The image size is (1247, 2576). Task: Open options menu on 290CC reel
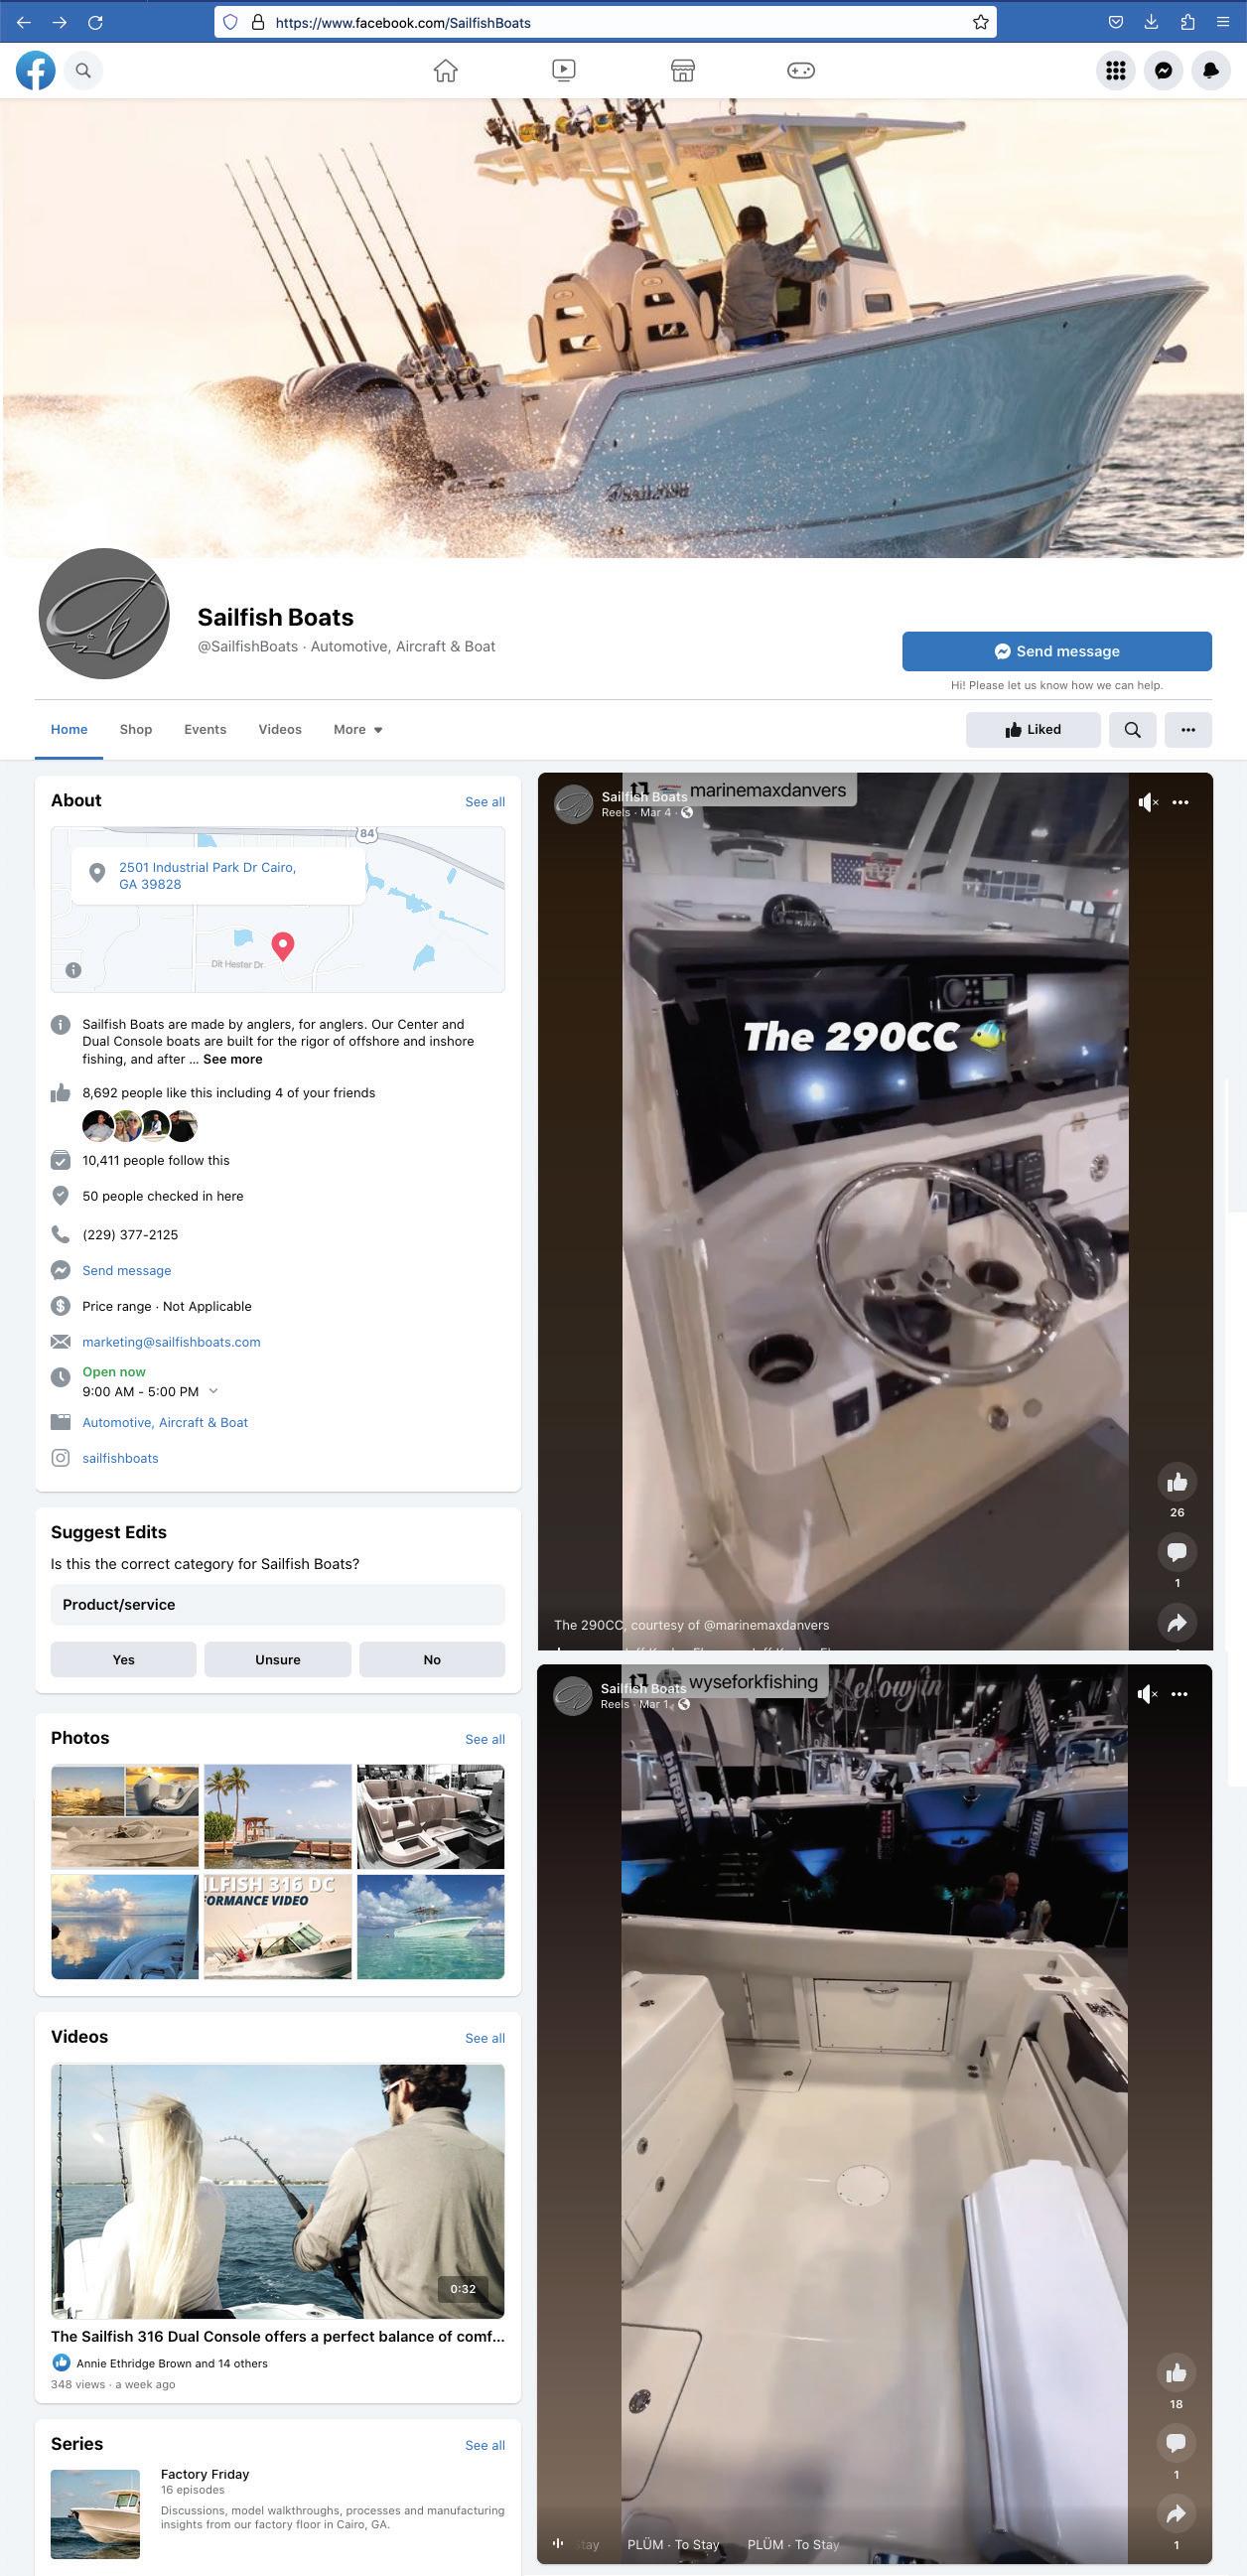point(1180,803)
